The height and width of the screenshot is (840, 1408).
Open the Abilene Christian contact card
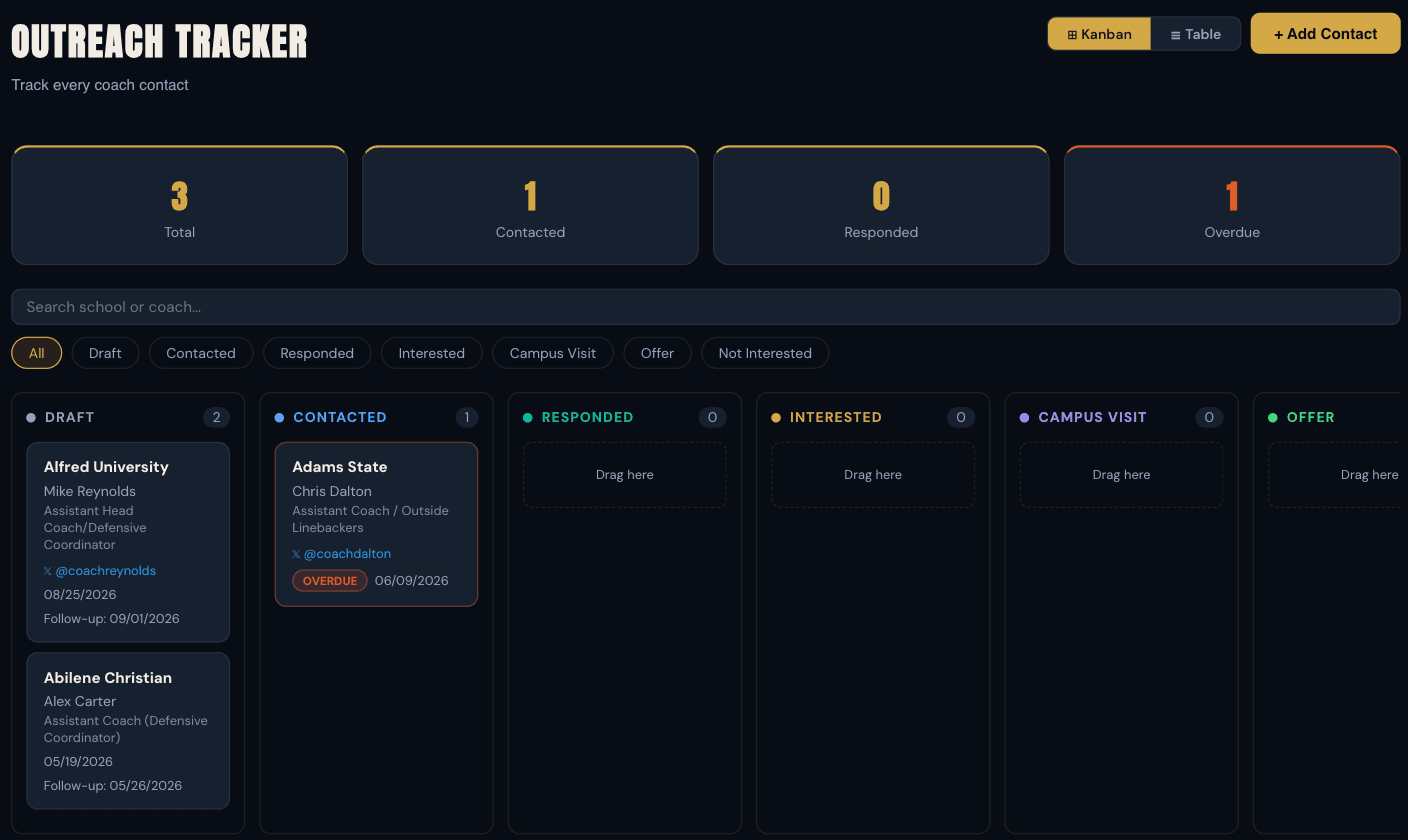tap(128, 730)
